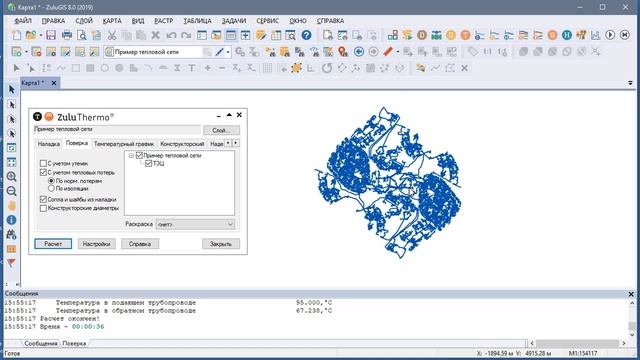Image resolution: width=640 pixels, height=360 pixels.
Task: Open the ФАЙЛ menu
Action: [x=23, y=21]
